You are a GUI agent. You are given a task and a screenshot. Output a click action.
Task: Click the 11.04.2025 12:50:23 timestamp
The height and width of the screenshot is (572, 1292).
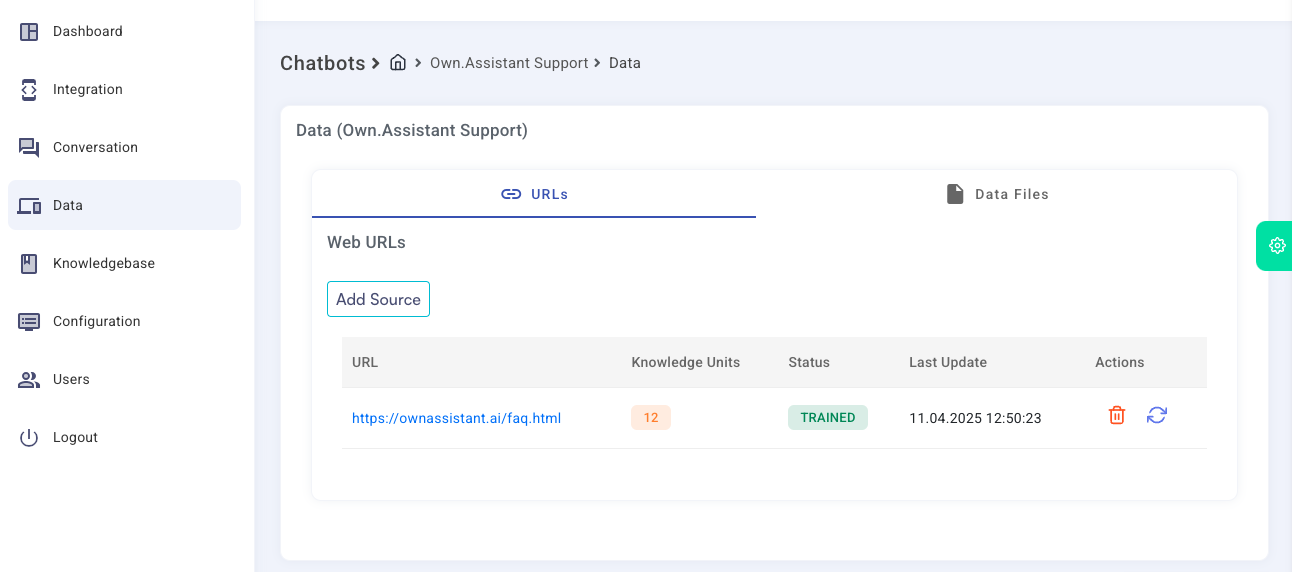[x=975, y=418]
